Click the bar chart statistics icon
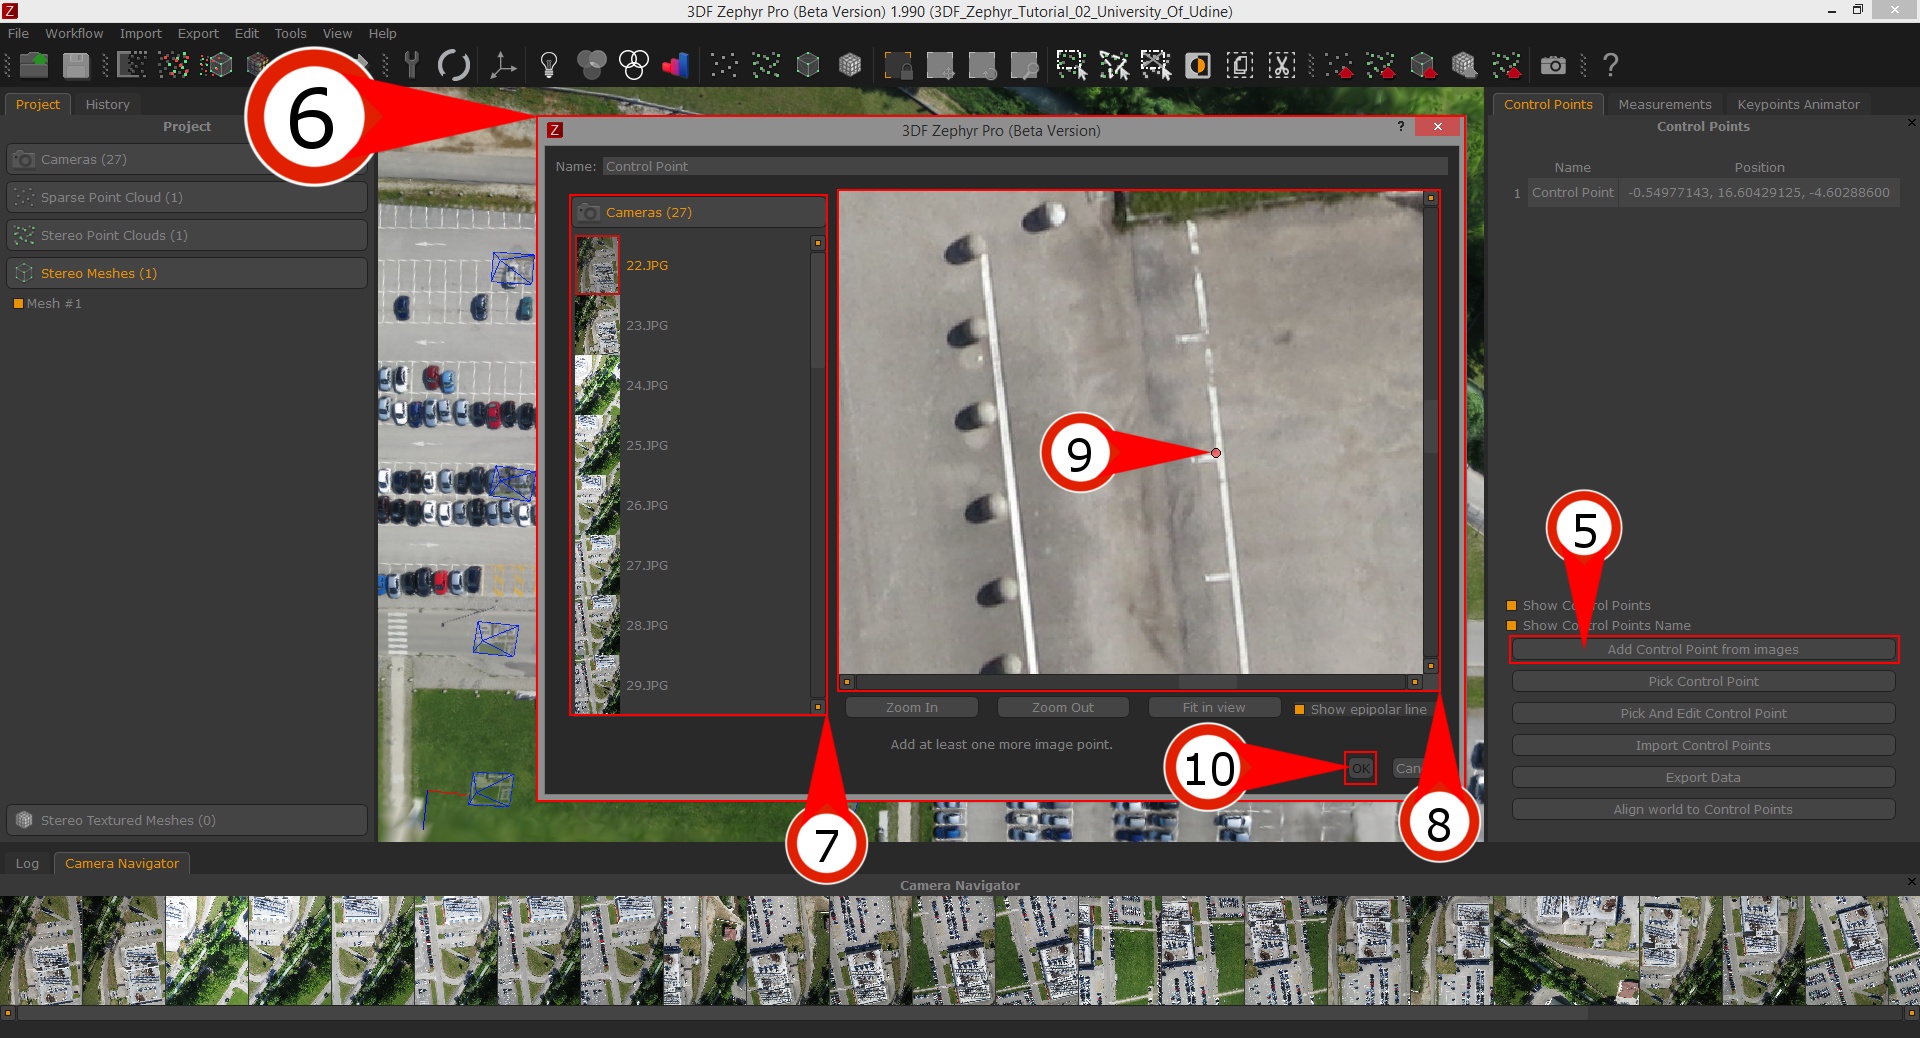This screenshot has width=1920, height=1038. (676, 65)
